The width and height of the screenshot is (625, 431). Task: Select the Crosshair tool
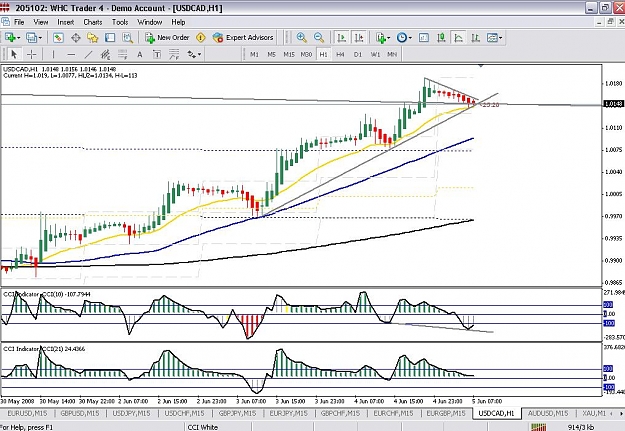click(31, 54)
